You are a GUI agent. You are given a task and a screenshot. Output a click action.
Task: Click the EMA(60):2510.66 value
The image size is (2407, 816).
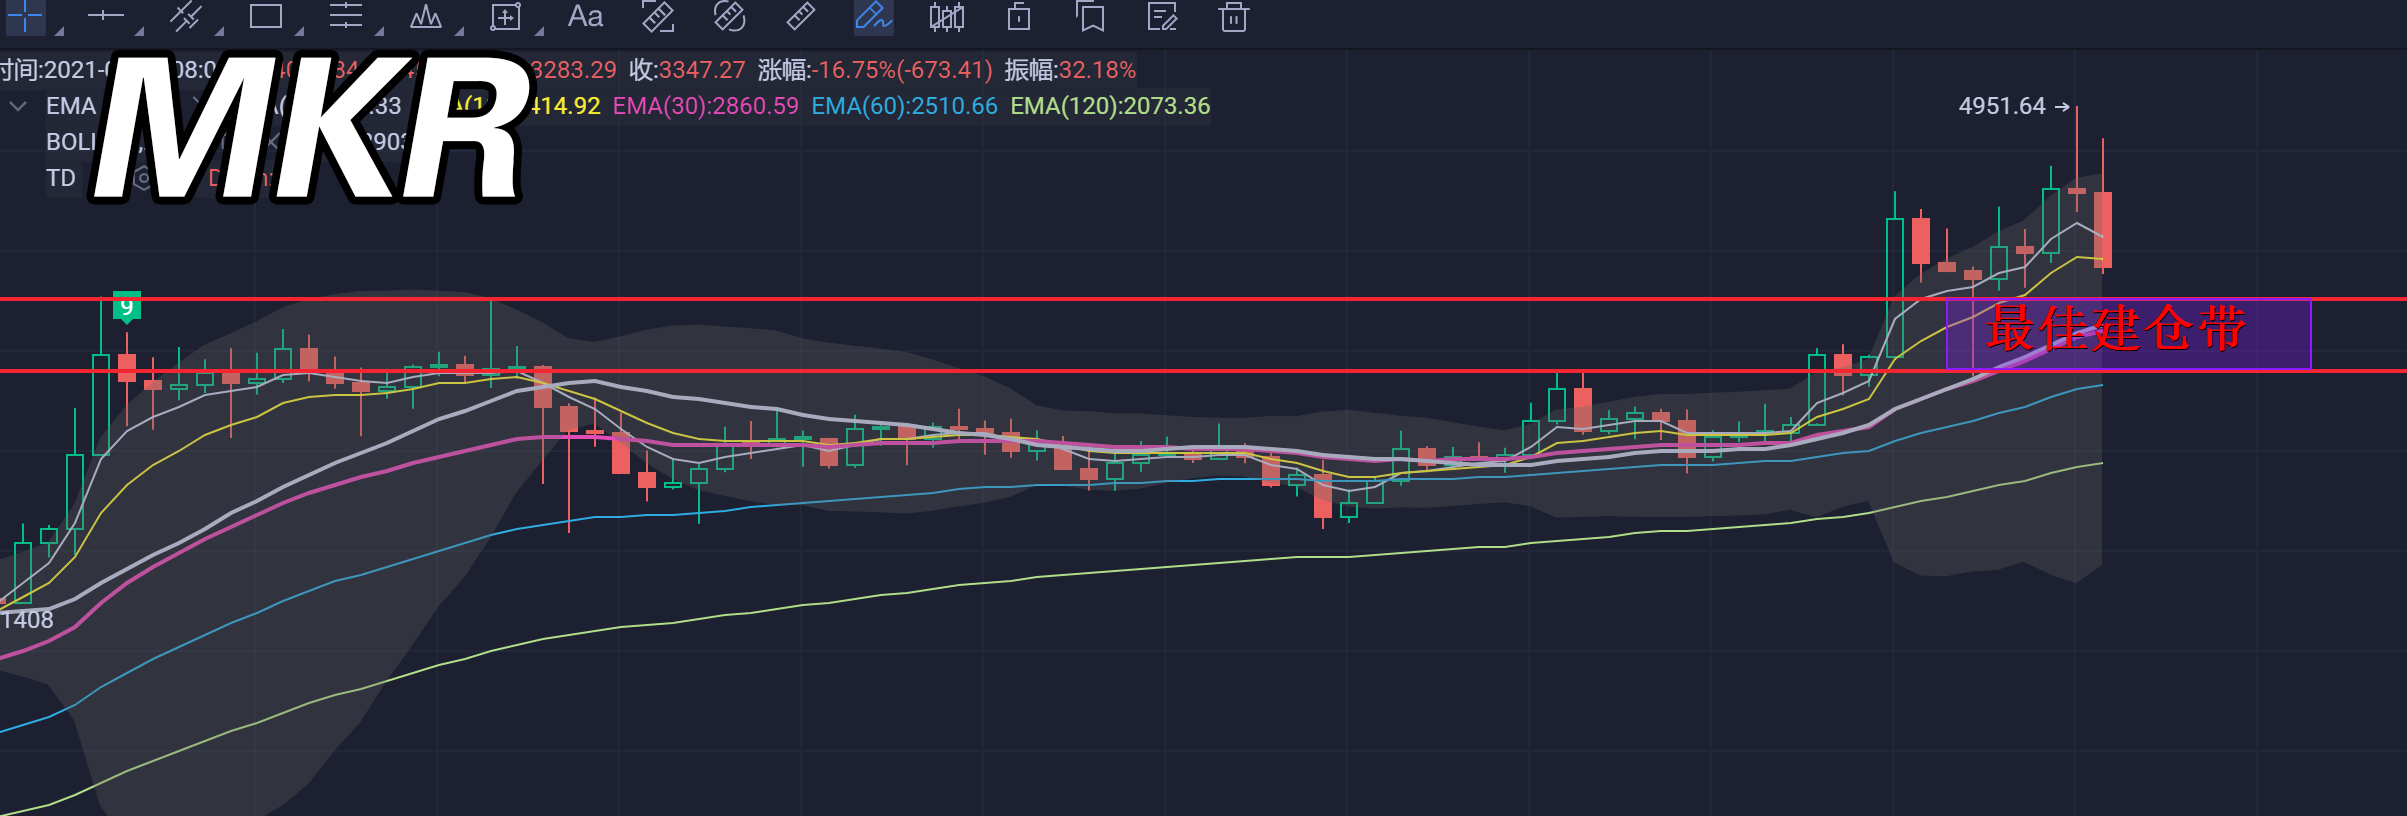click(x=904, y=106)
